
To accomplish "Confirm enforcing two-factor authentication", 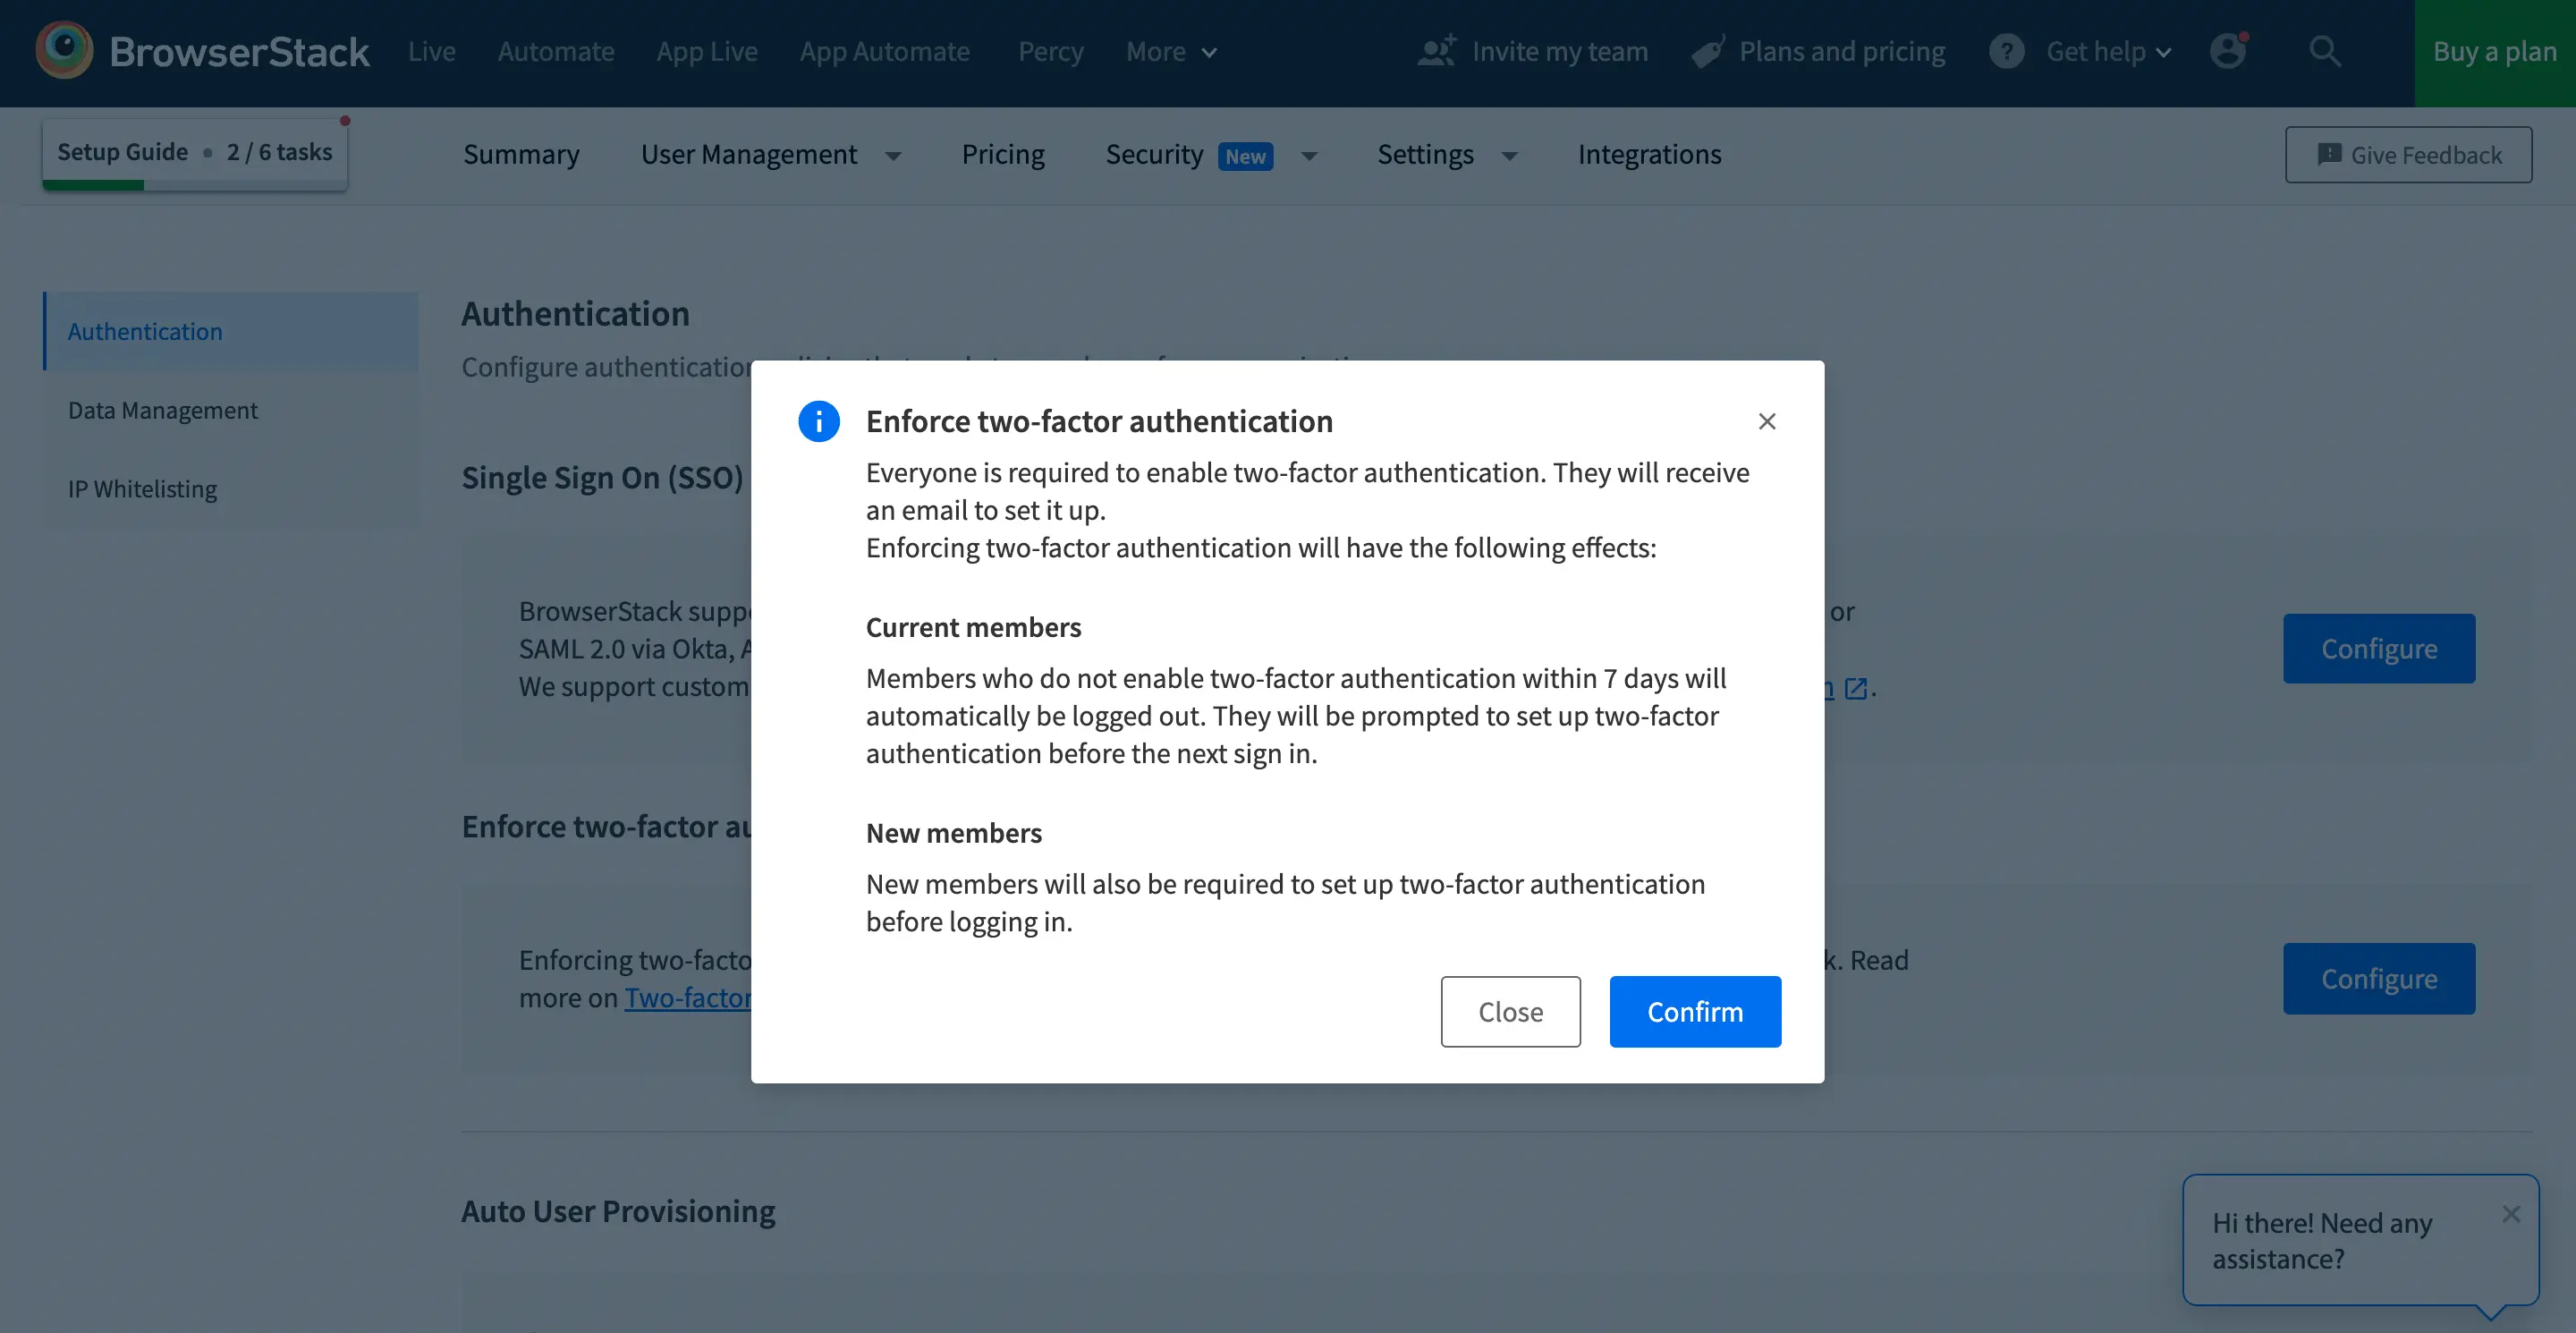I will tap(1694, 1011).
